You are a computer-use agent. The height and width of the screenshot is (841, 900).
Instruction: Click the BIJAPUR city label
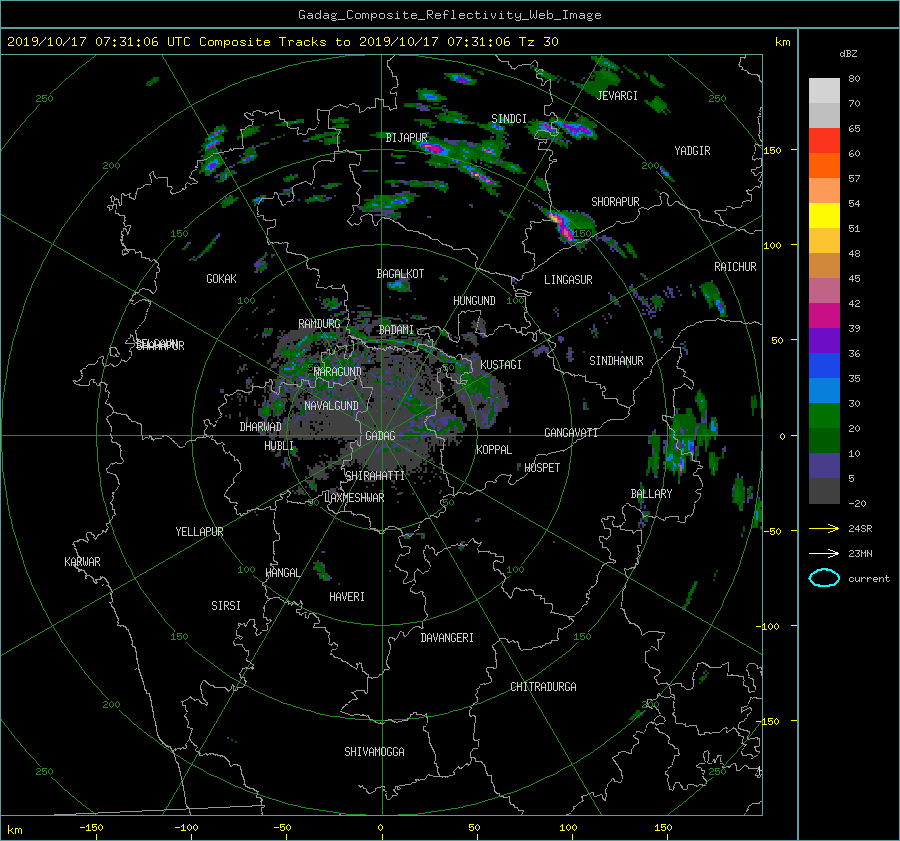(x=406, y=138)
